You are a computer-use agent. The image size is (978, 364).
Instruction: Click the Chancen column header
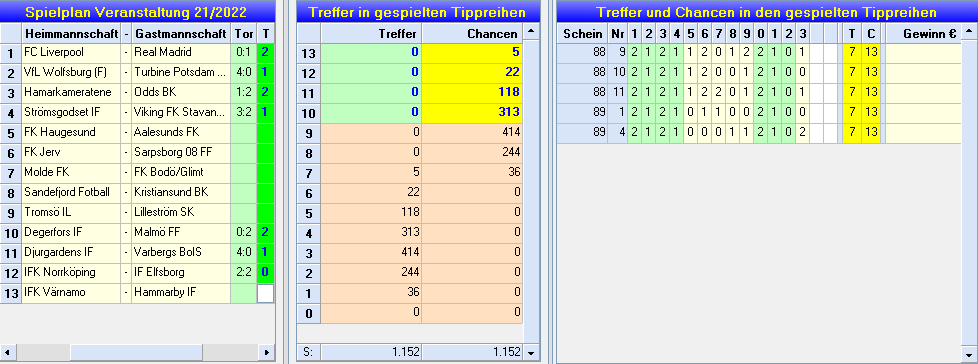point(473,34)
